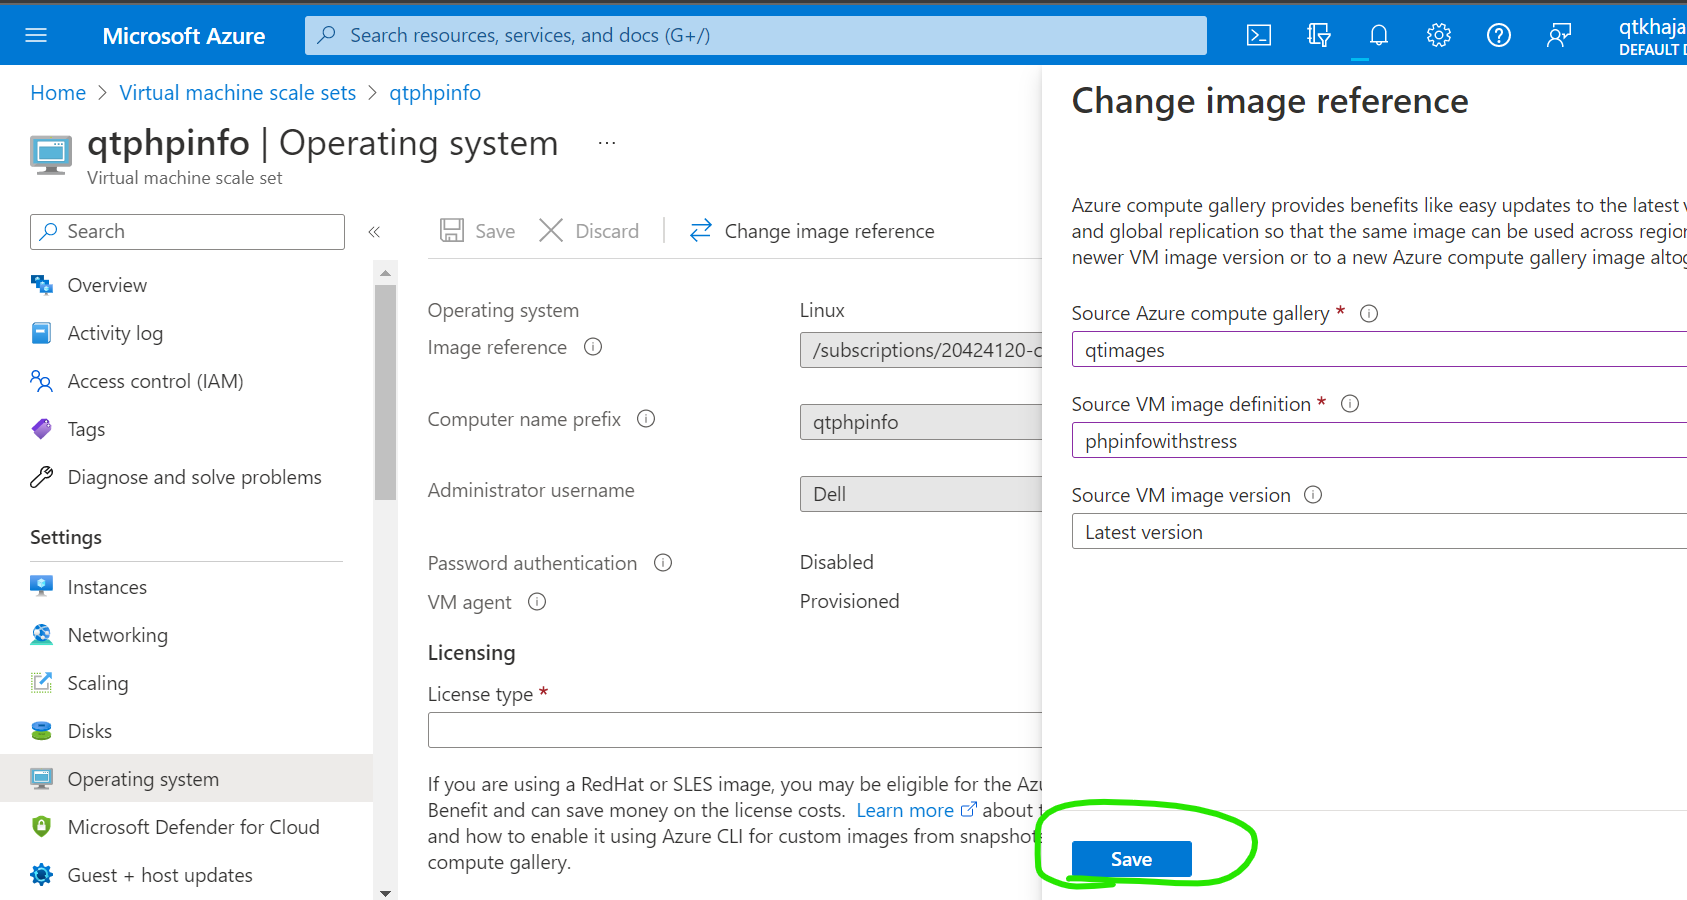This screenshot has height=900, width=1687.
Task: Open the License type dropdown
Action: pyautogui.click(x=735, y=730)
